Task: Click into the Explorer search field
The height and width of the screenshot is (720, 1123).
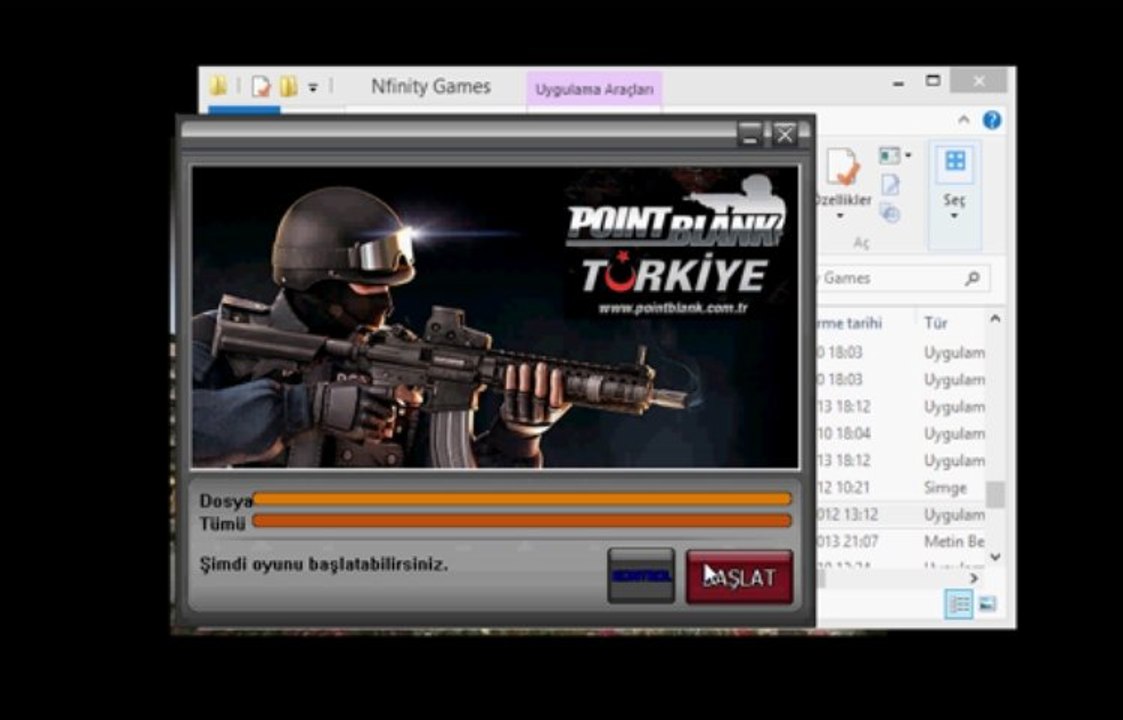Action: coord(903,278)
